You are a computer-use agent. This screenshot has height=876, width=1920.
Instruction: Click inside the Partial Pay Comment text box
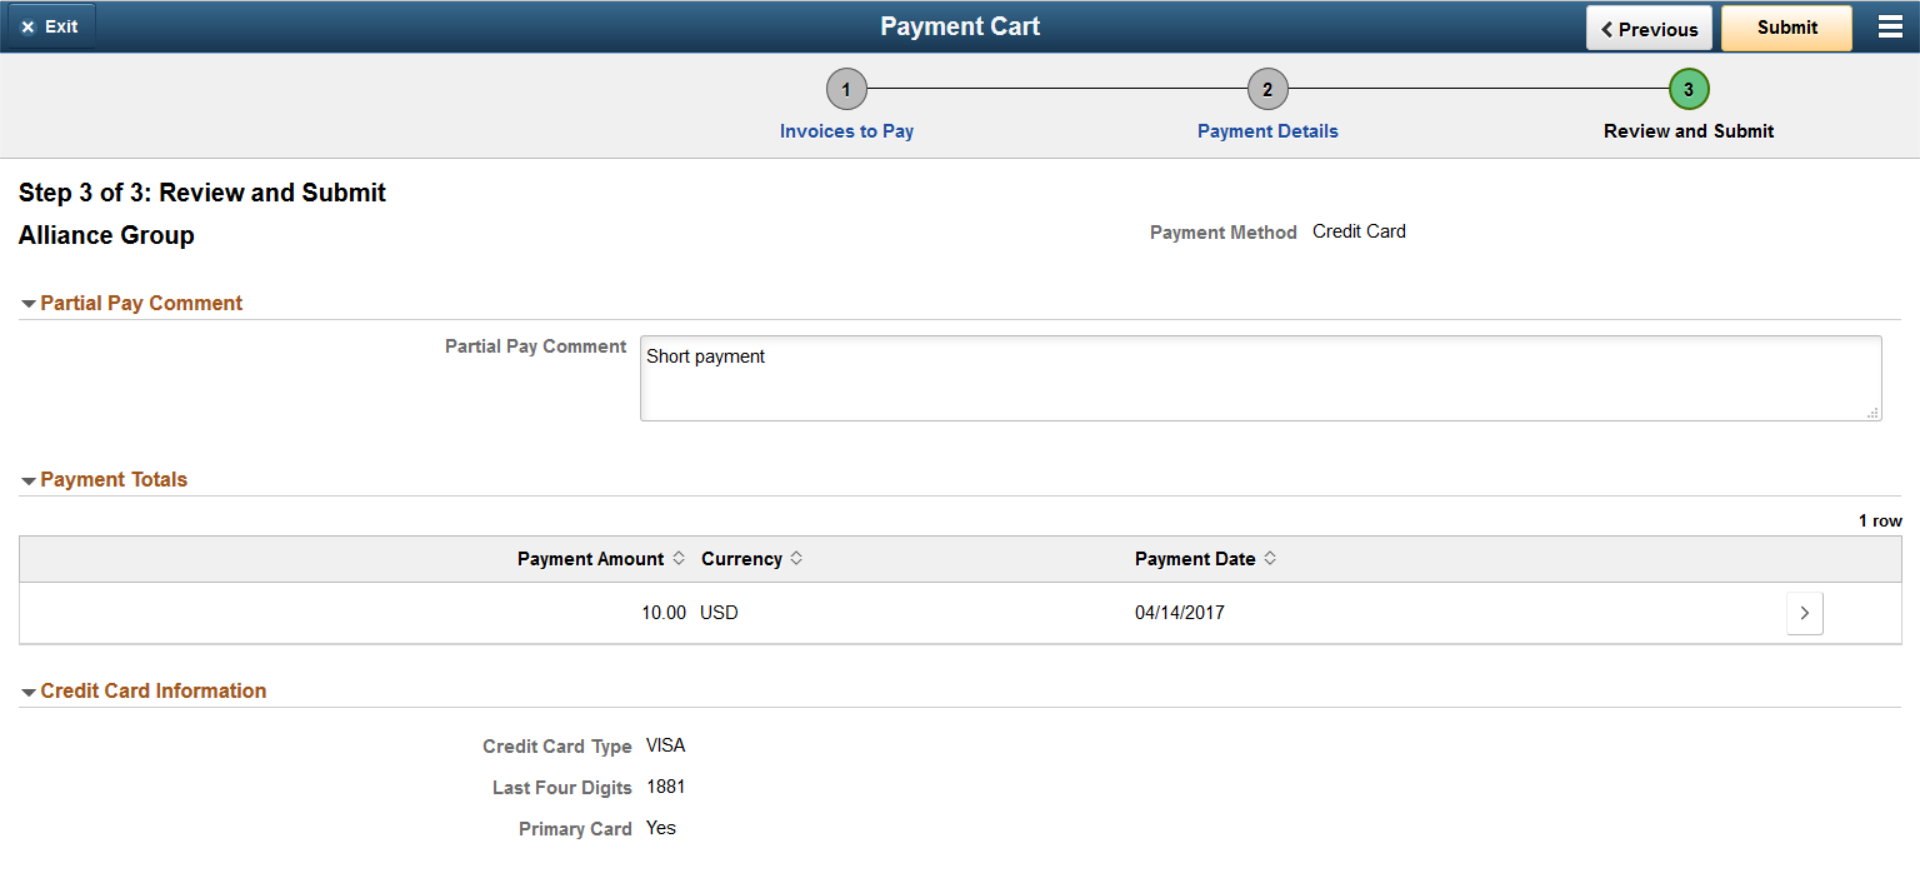pyautogui.click(x=1260, y=378)
